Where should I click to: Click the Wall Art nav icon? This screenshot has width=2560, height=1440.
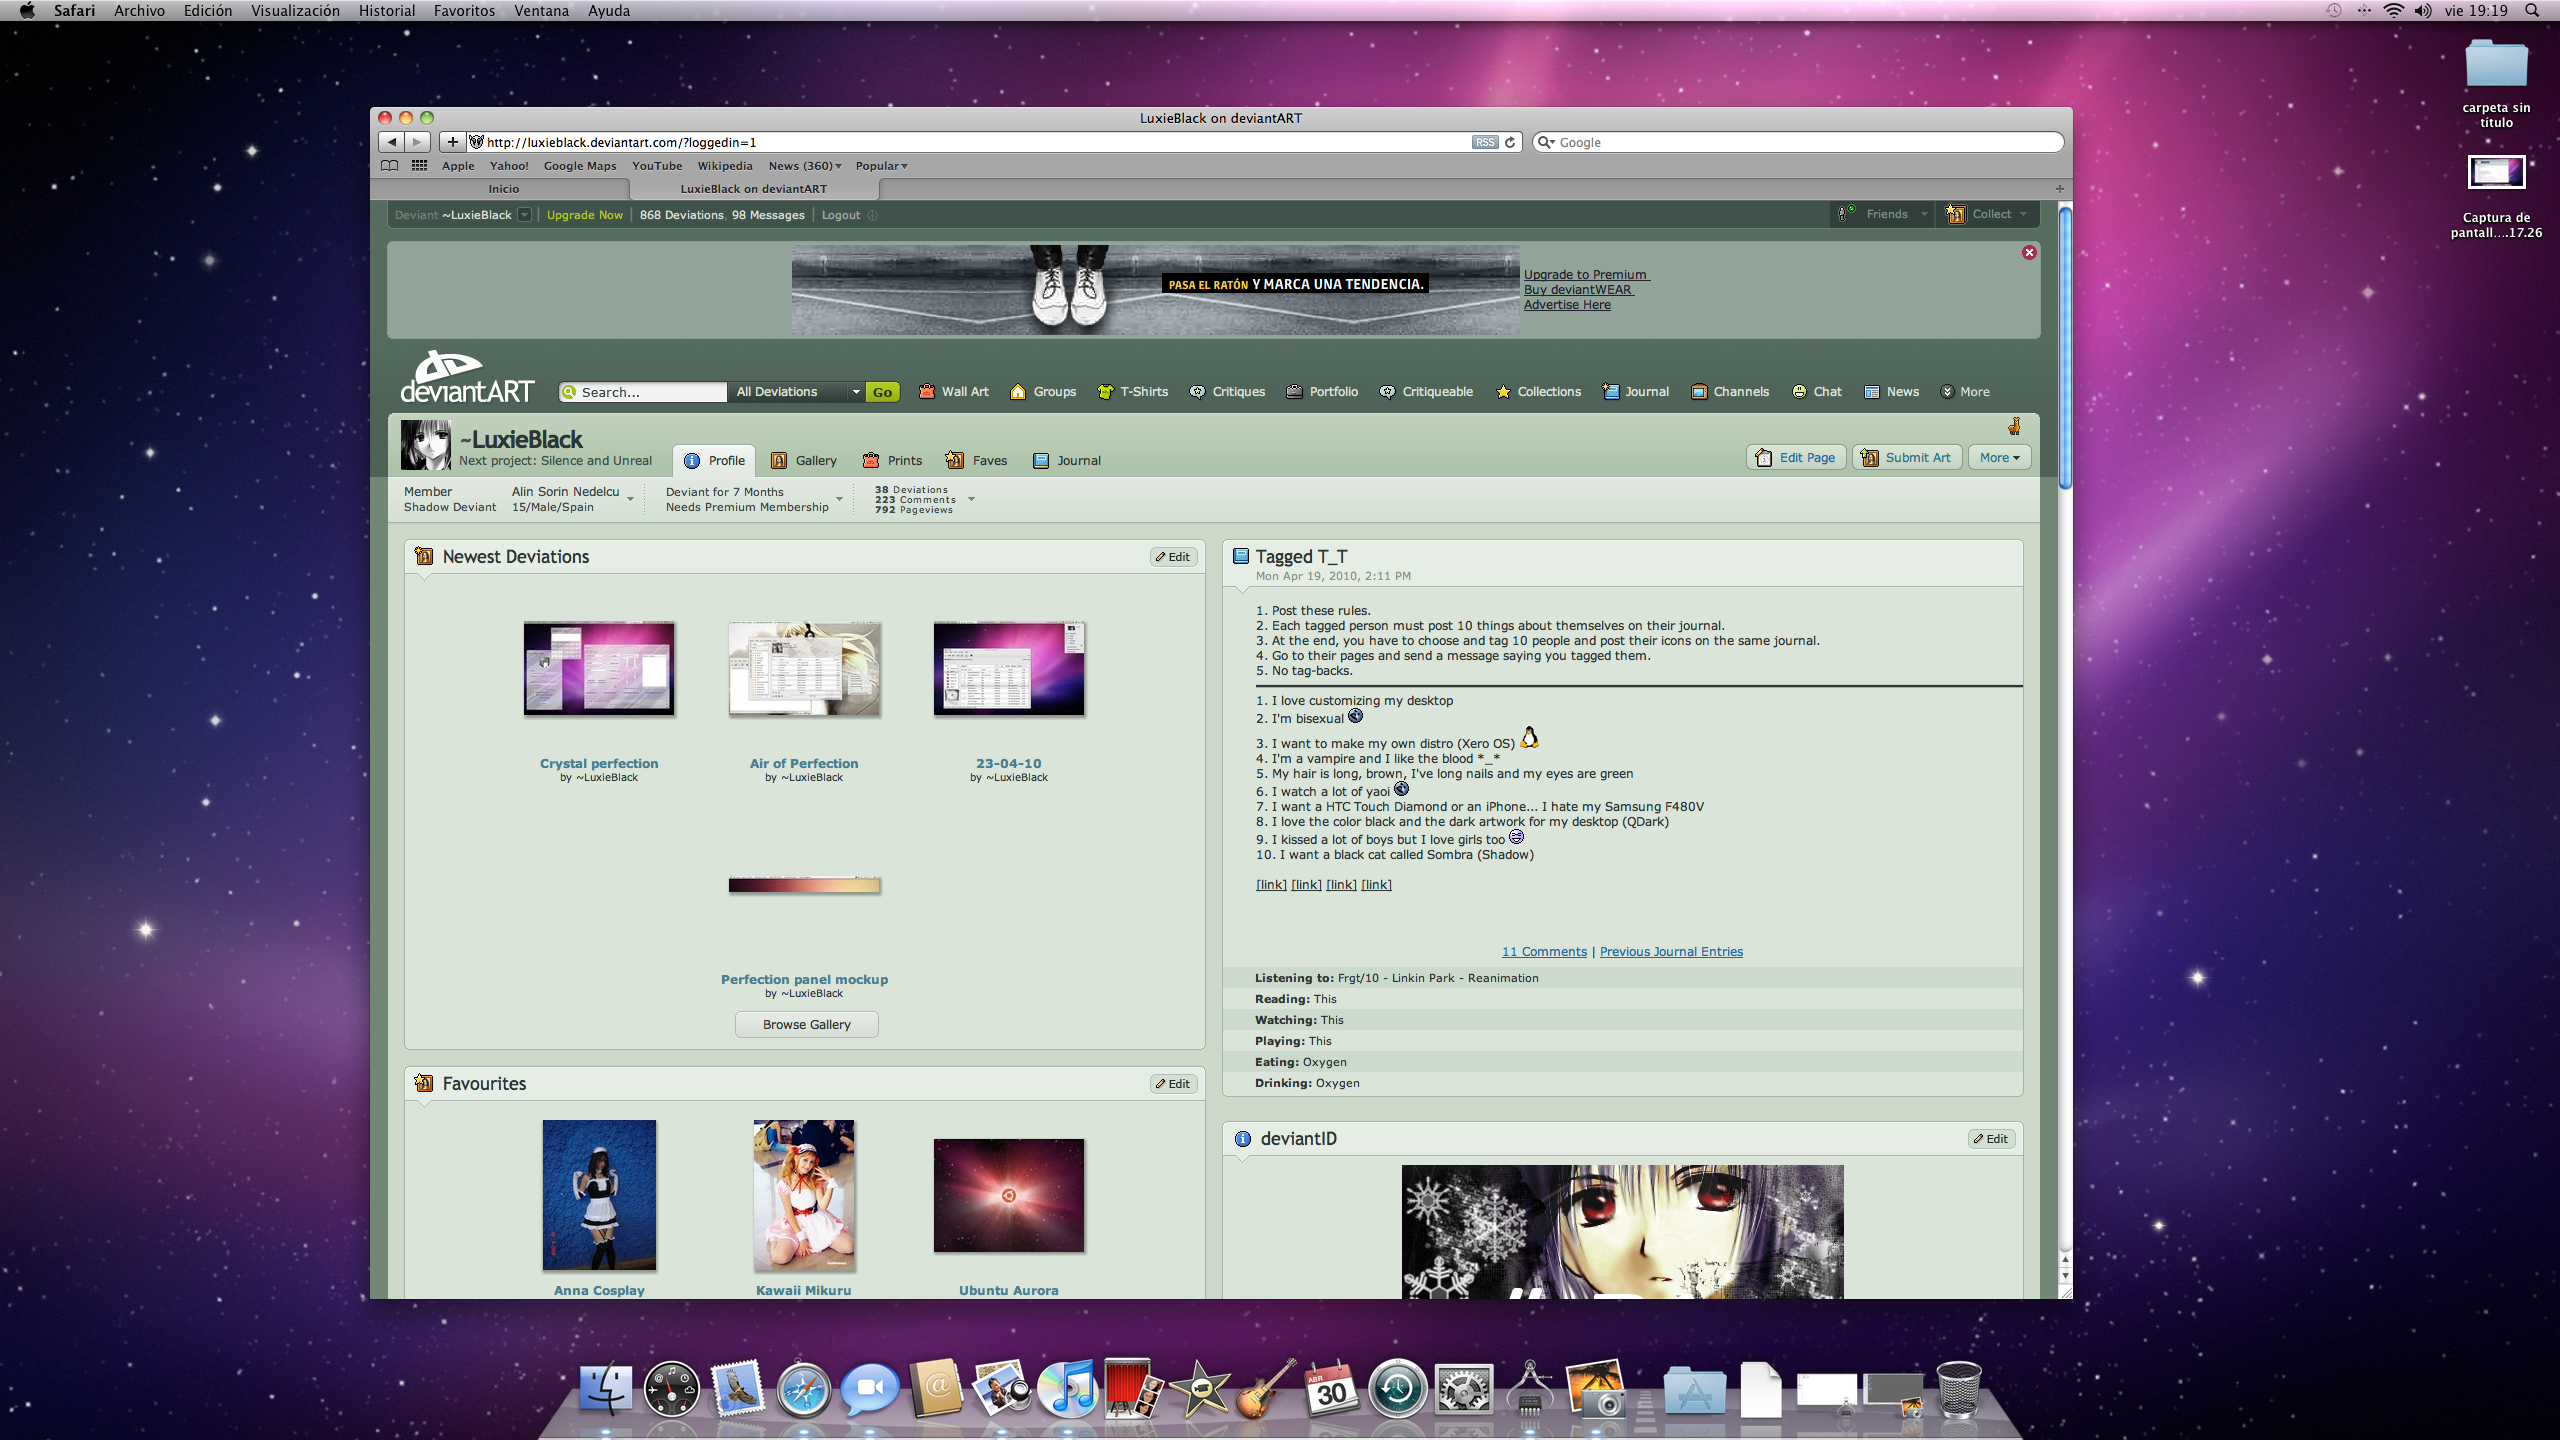(926, 391)
